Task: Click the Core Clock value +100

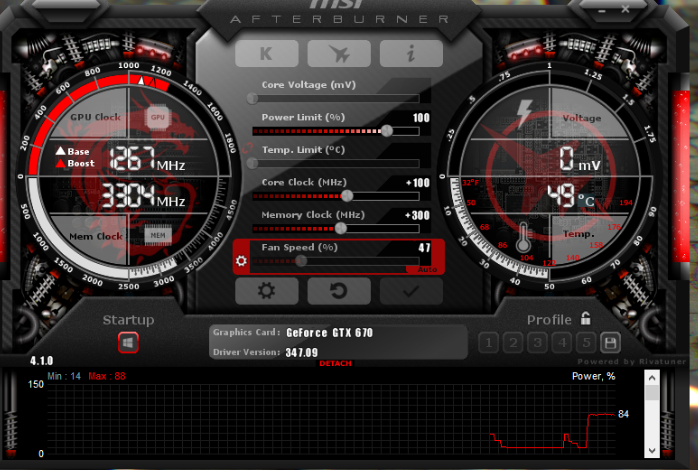Action: point(418,182)
